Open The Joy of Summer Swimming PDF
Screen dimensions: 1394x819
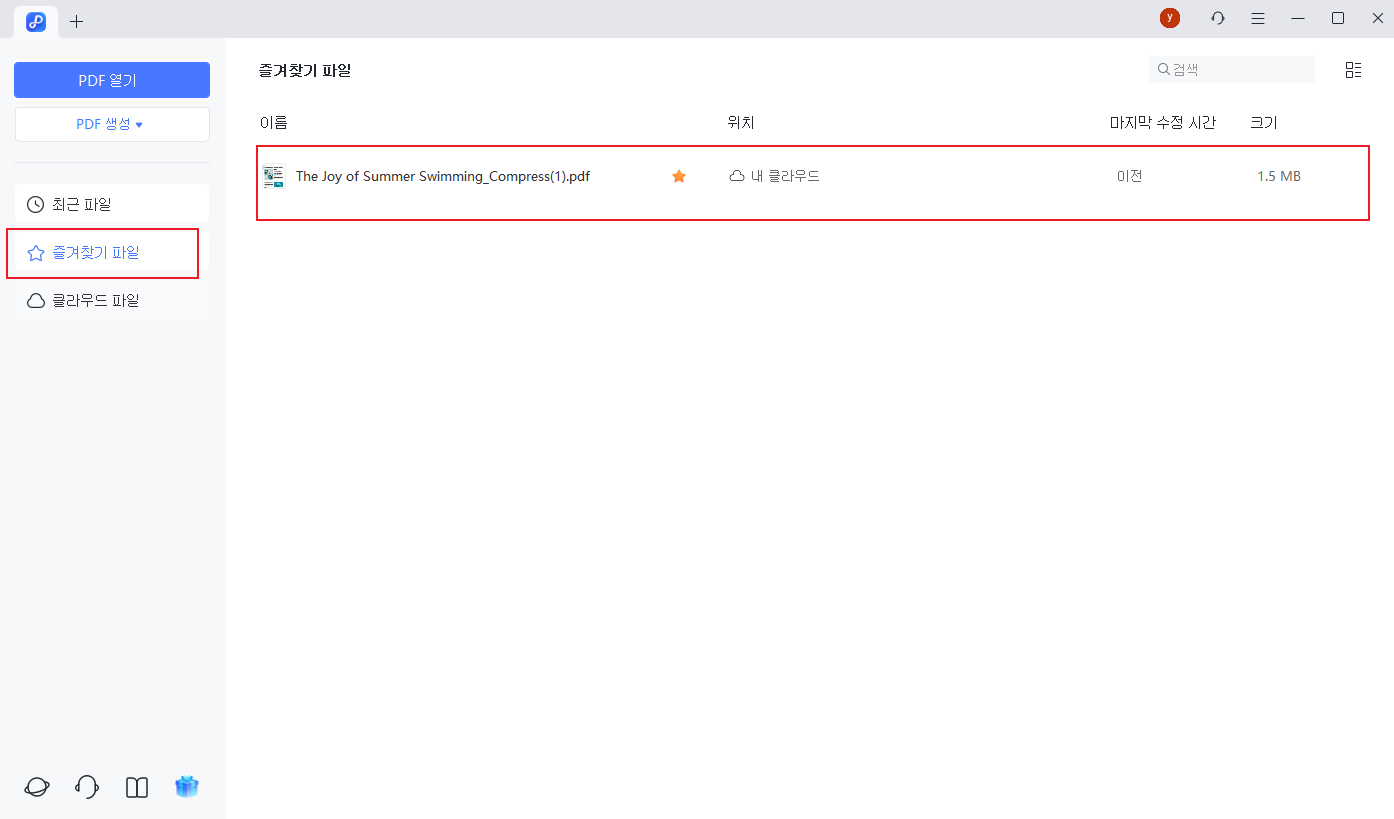[x=443, y=176]
